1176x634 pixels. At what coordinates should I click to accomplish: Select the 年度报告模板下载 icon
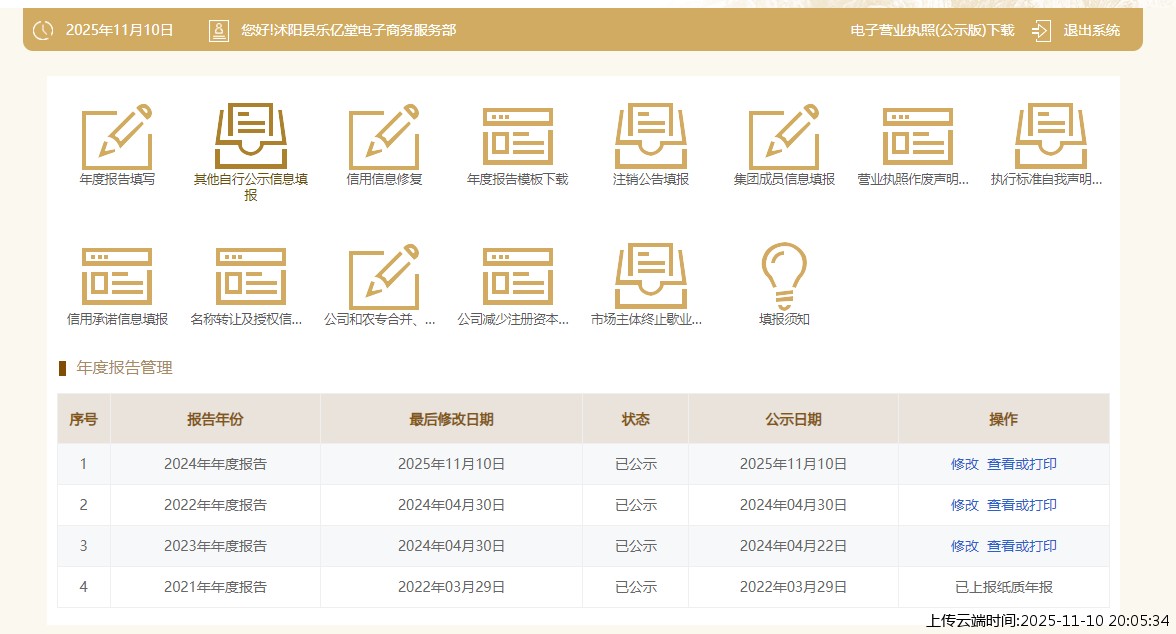click(x=517, y=137)
